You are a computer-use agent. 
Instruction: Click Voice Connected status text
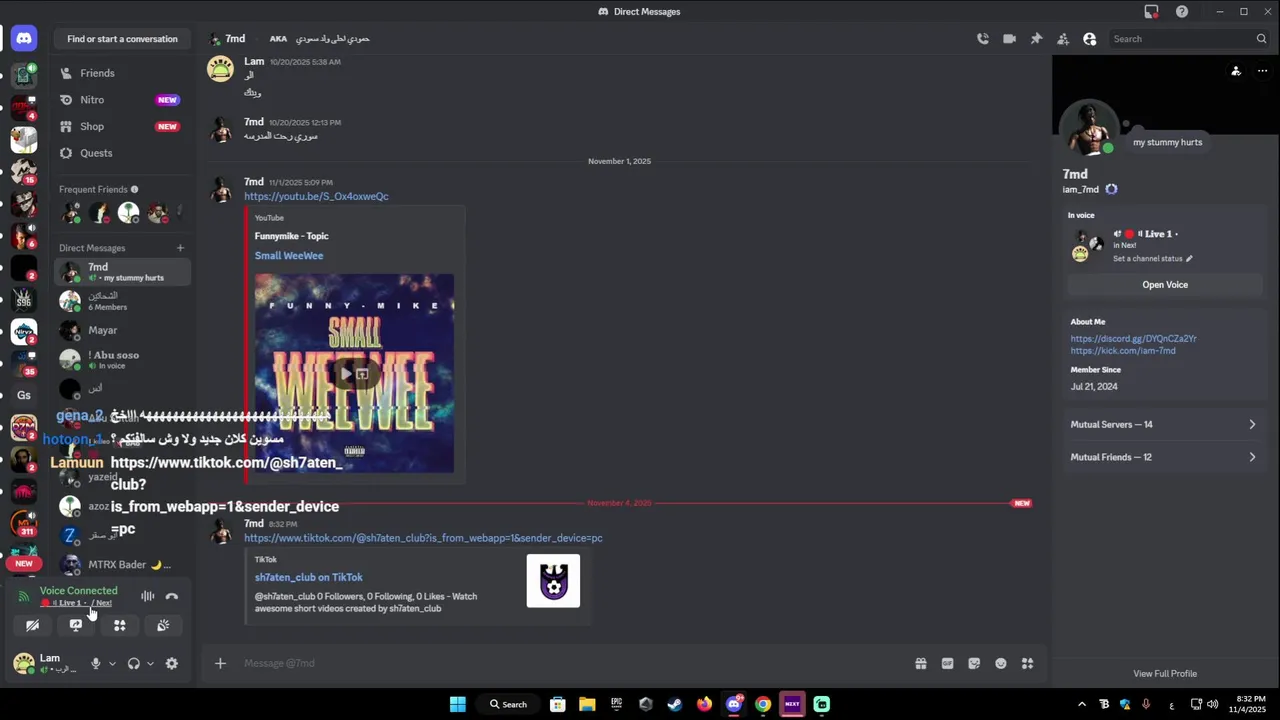click(x=78, y=591)
